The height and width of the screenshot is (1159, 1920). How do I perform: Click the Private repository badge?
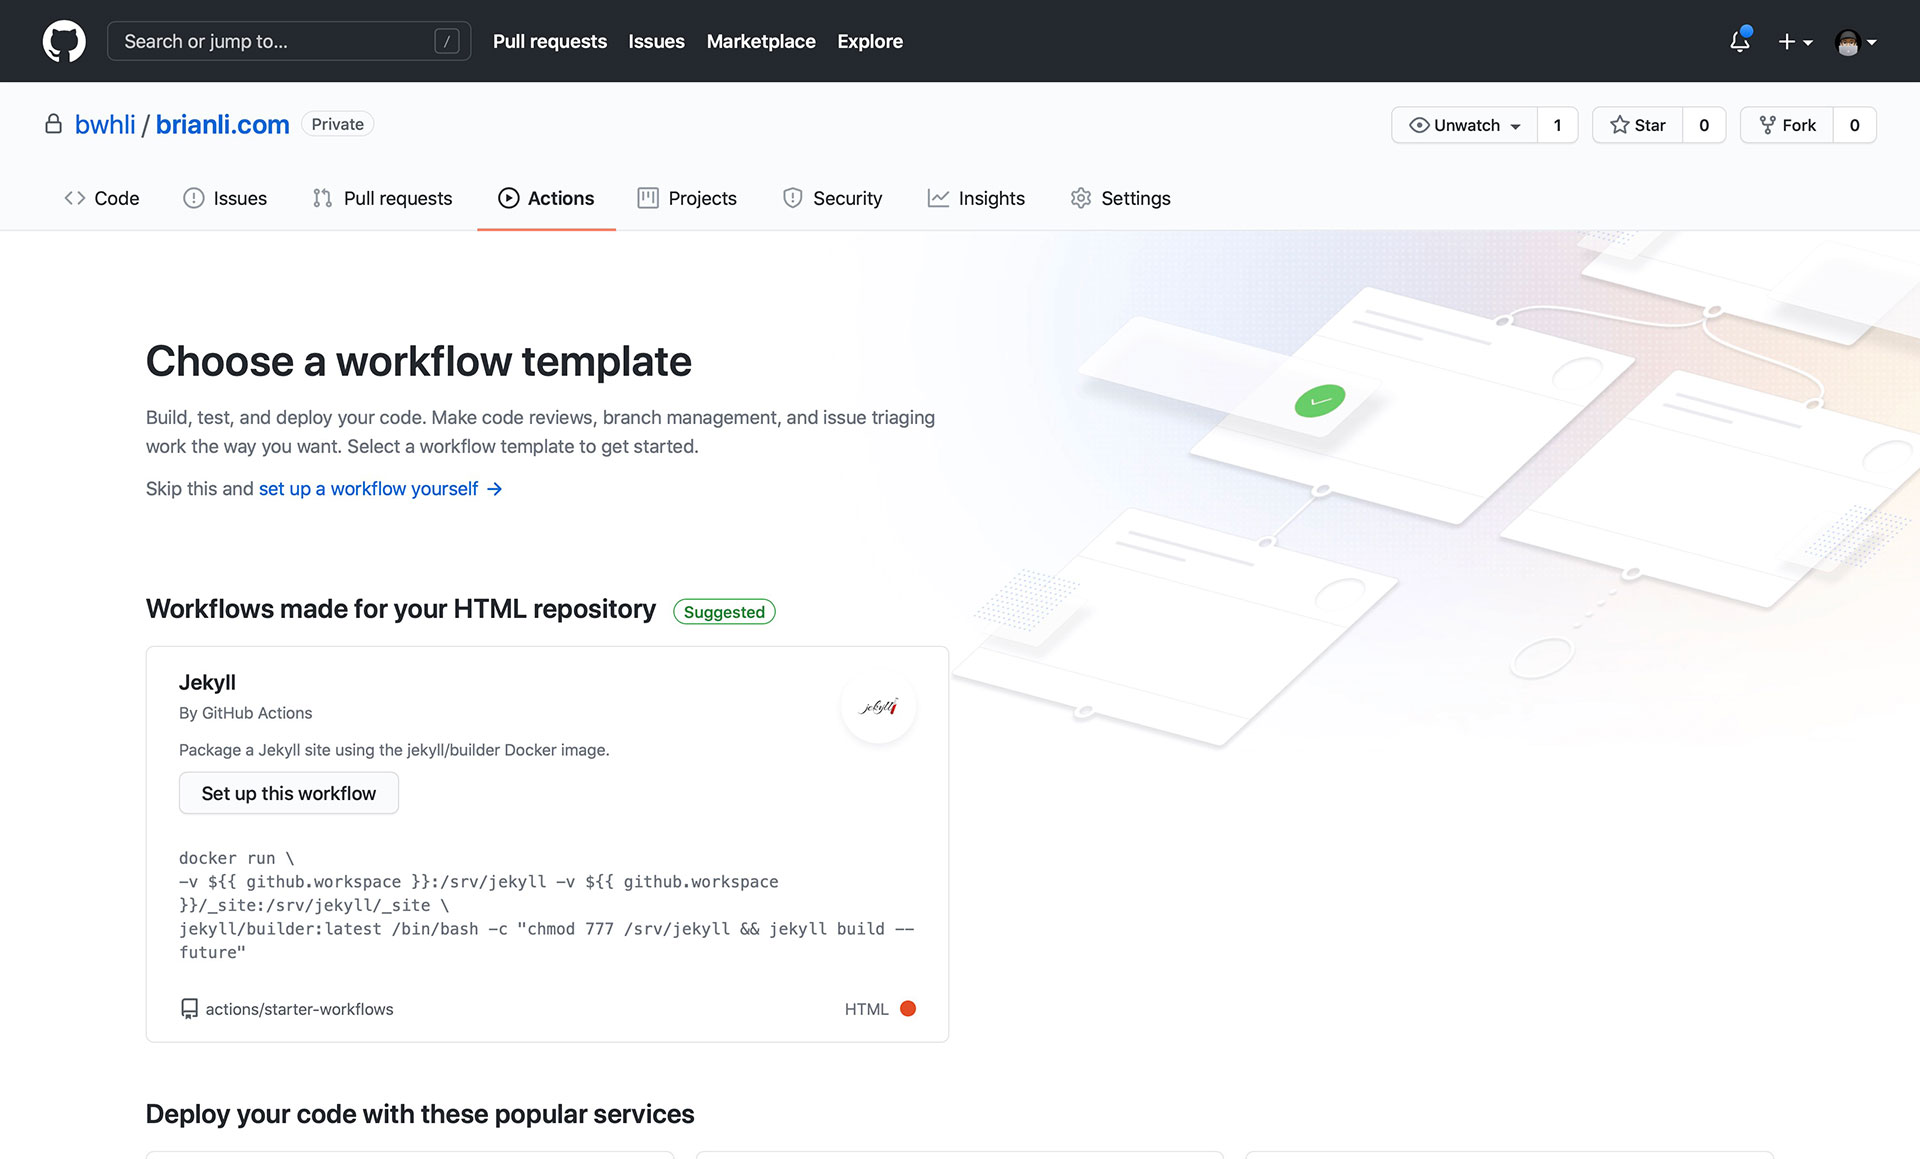(x=337, y=124)
